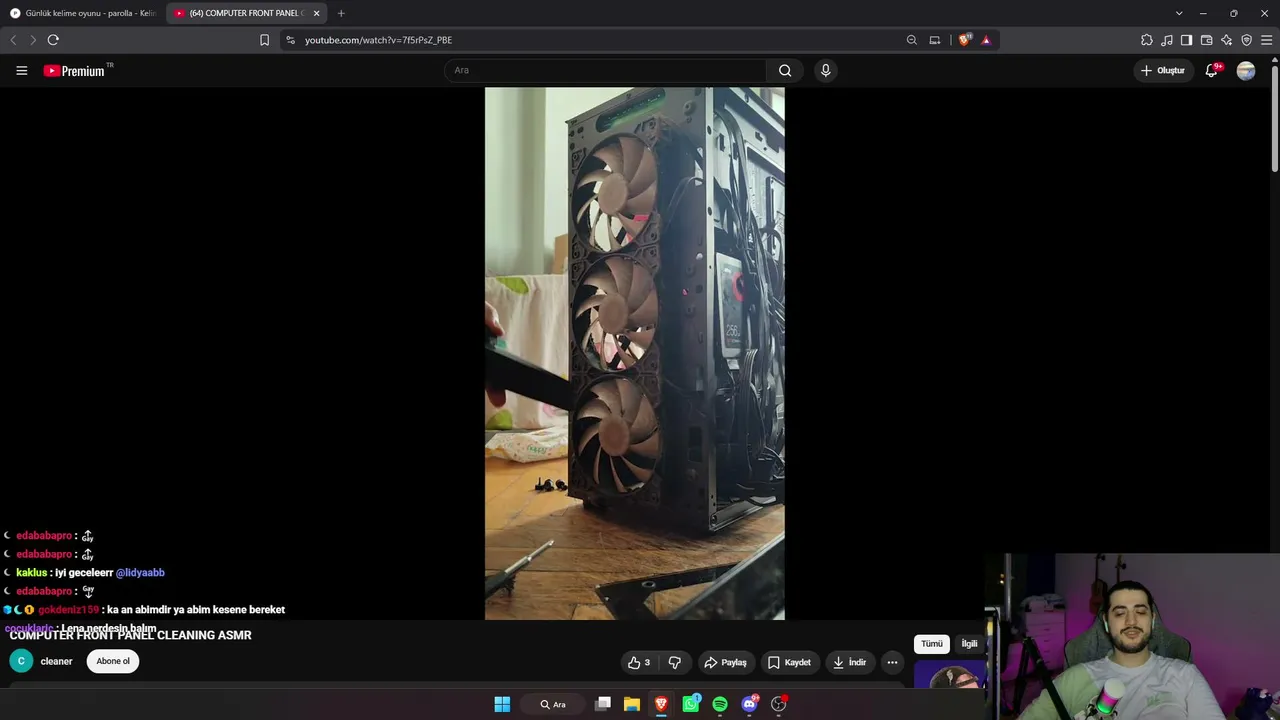This screenshot has height=720, width=1280.
Task: Go back with the browser back arrow
Action: click(13, 40)
